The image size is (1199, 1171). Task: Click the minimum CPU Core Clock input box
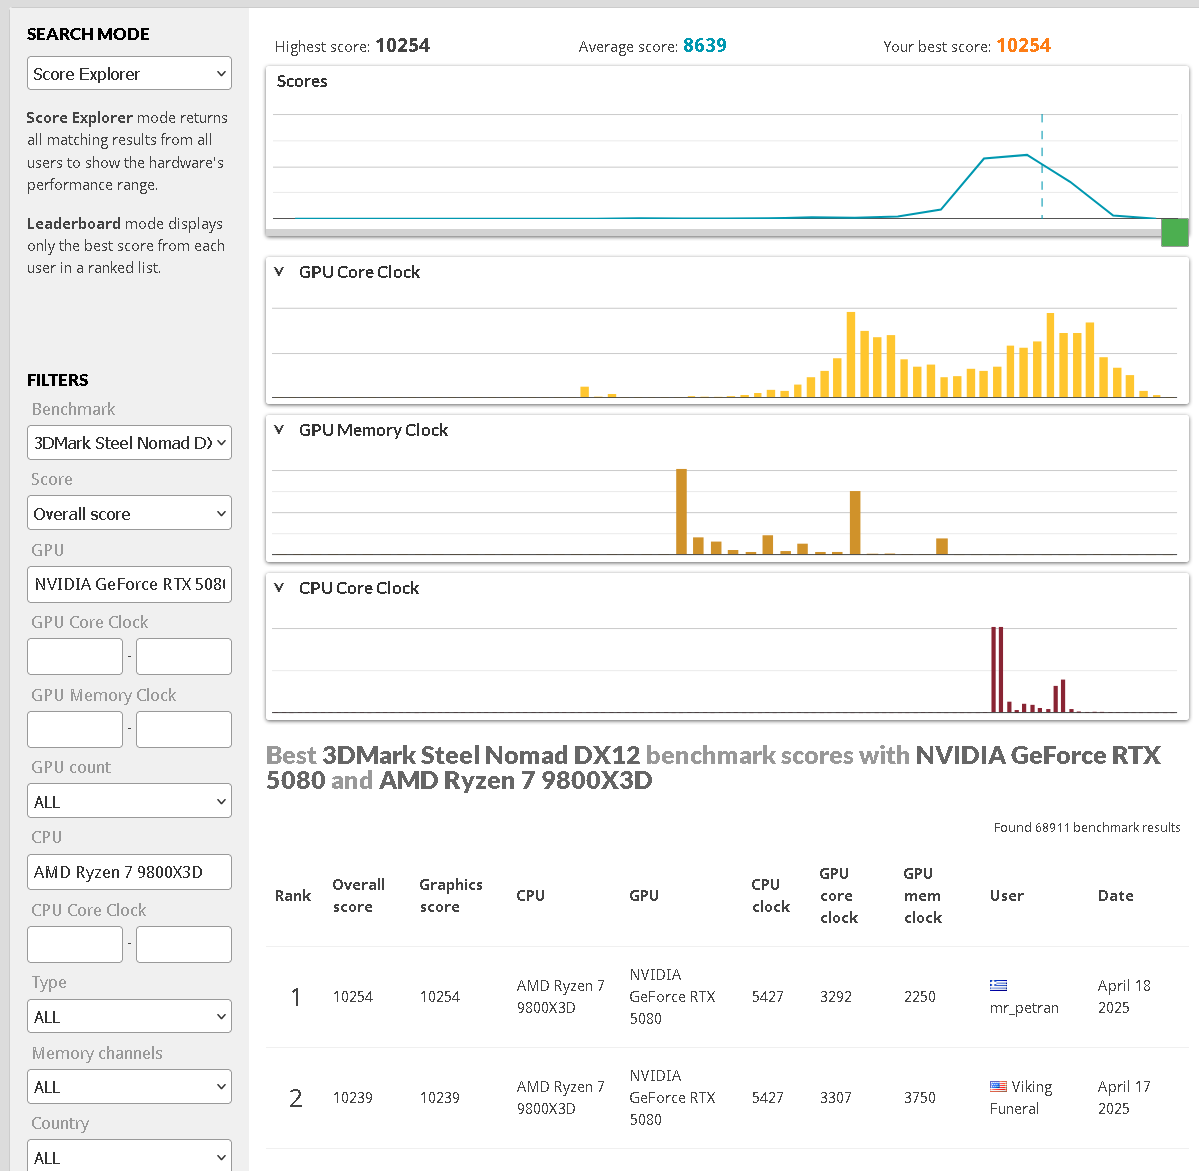pos(75,945)
